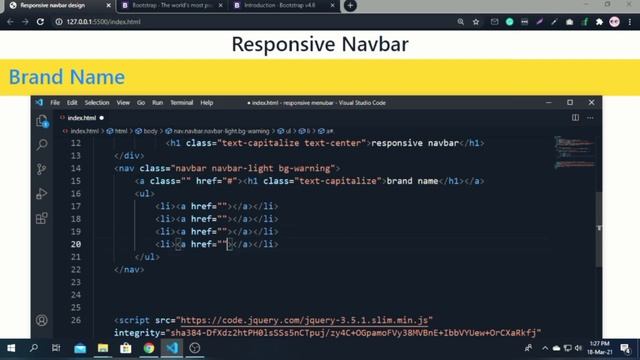Go back in the browser
Image resolution: width=640 pixels, height=360 pixels.
click(x=10, y=22)
